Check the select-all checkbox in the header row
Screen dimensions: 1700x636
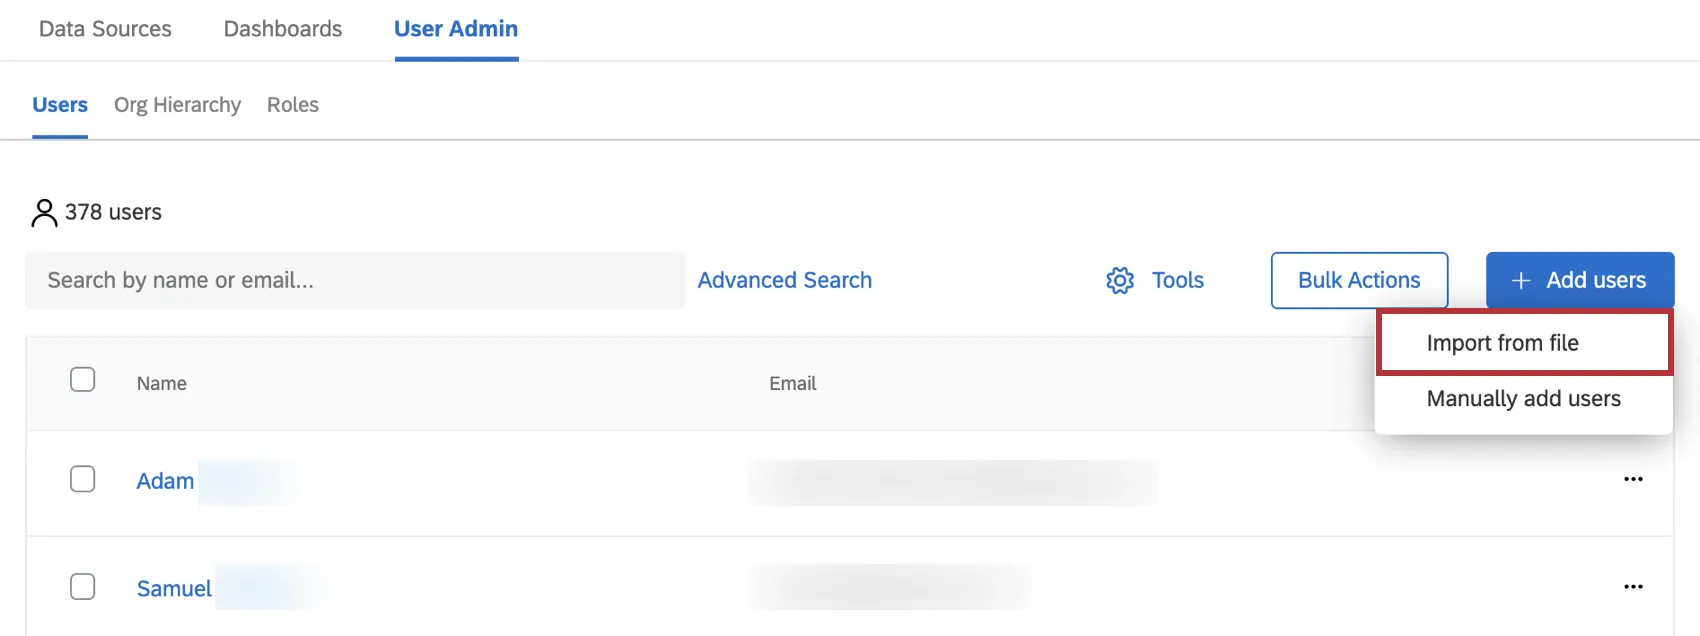click(83, 379)
